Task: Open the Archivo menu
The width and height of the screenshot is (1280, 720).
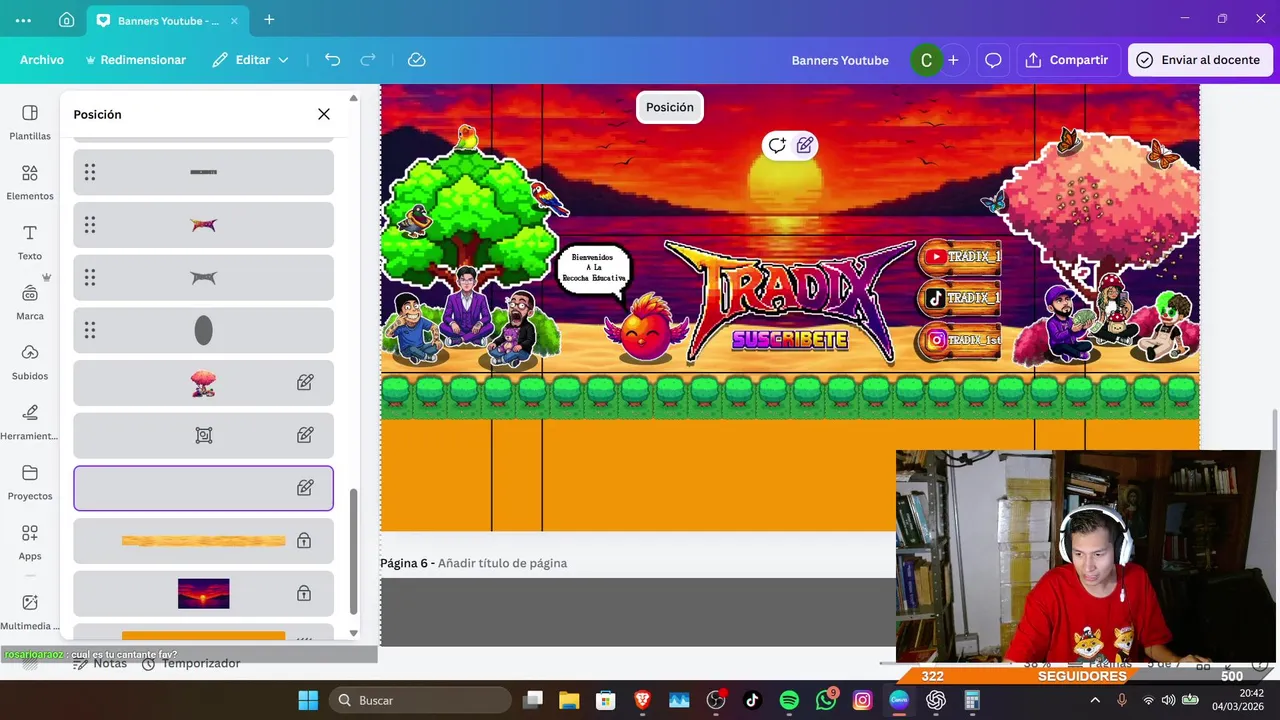Action: [42, 60]
